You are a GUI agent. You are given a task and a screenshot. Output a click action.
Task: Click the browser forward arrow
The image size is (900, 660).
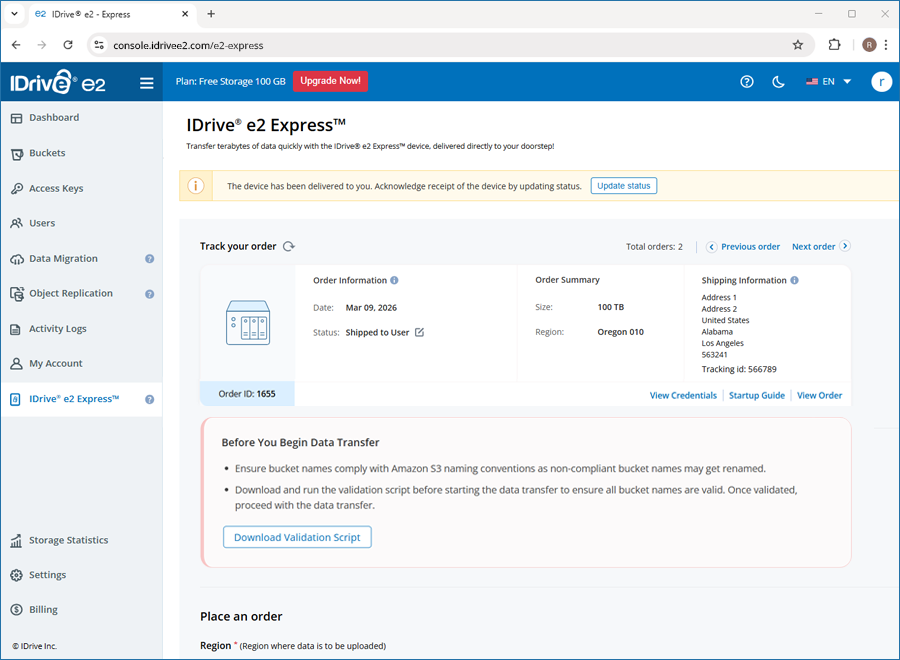(x=41, y=45)
